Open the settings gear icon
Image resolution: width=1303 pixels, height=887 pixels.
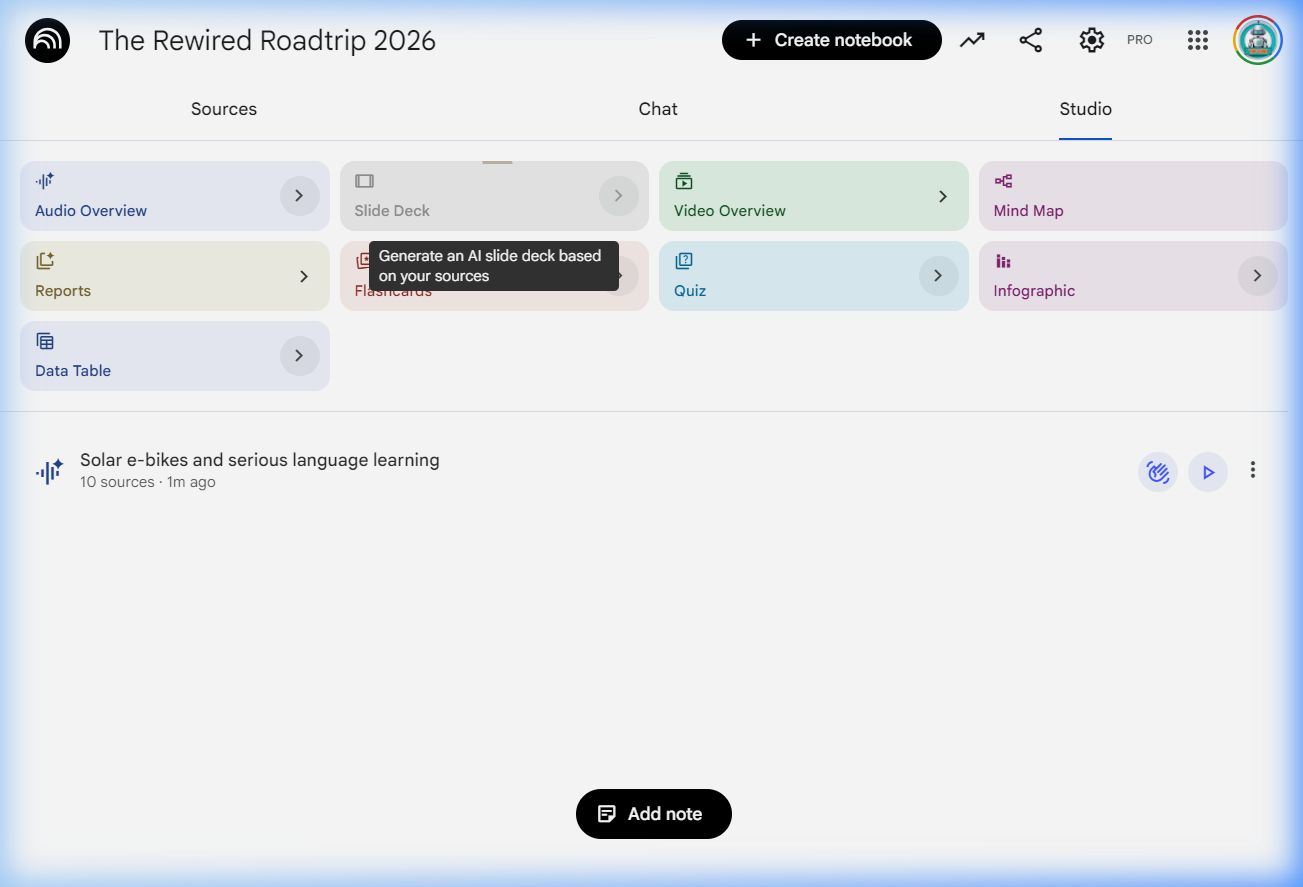tap(1091, 40)
